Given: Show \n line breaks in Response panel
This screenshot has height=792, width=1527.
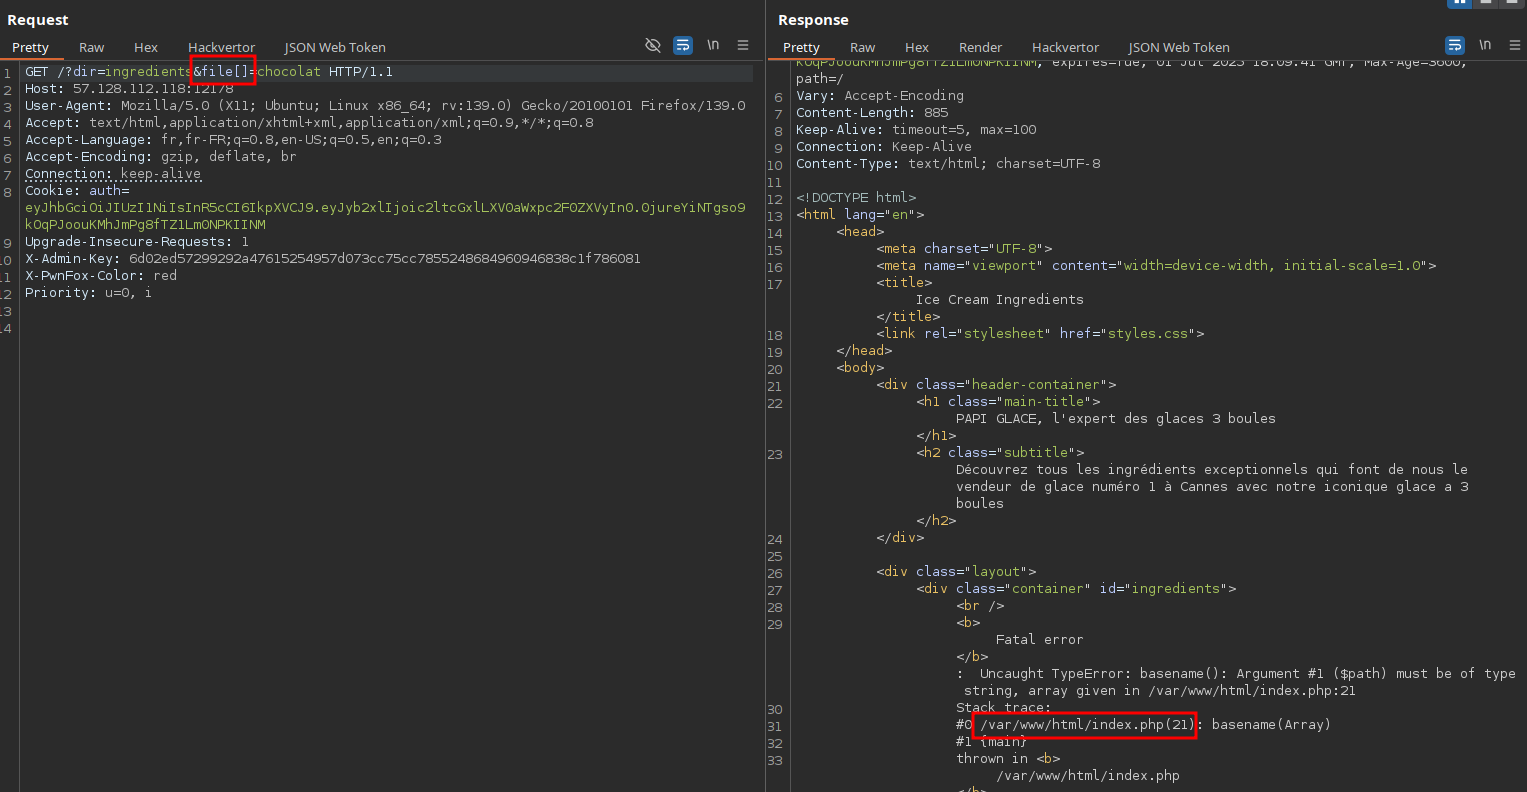Looking at the screenshot, I should pos(1485,45).
